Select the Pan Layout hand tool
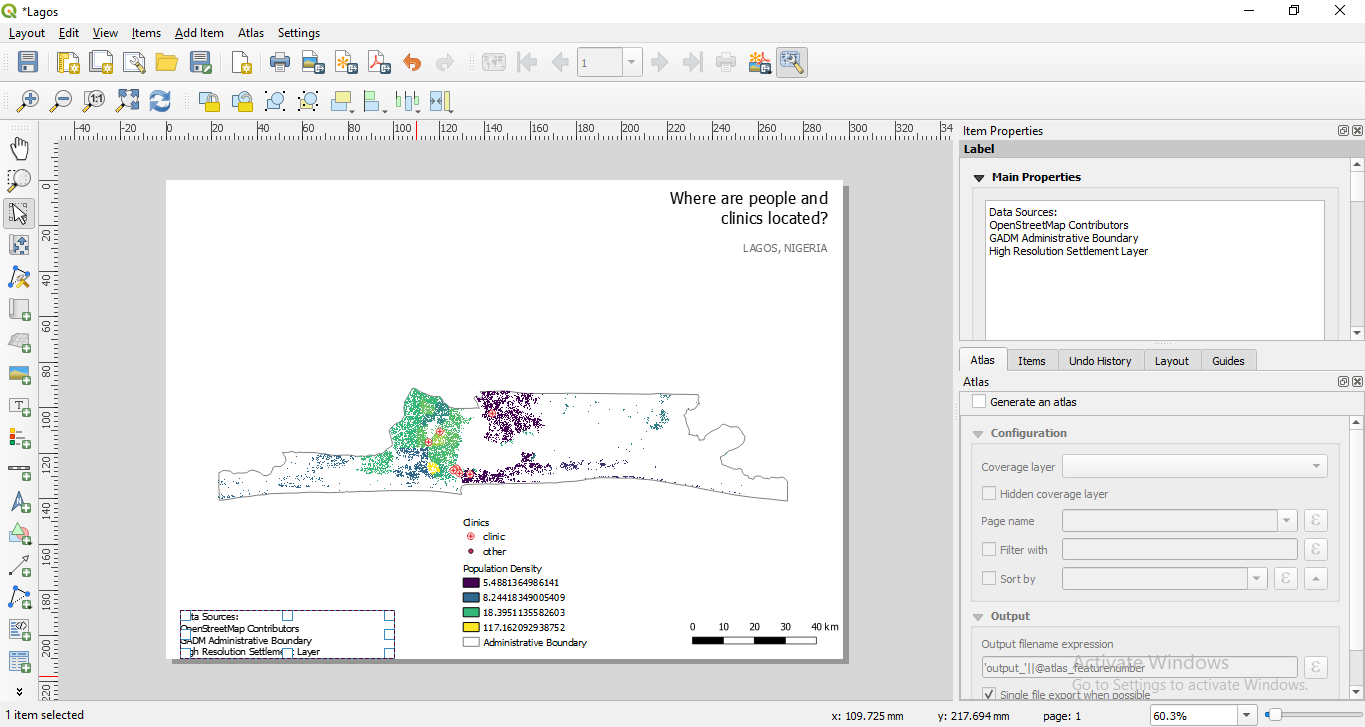The height and width of the screenshot is (727, 1365). [x=19, y=149]
